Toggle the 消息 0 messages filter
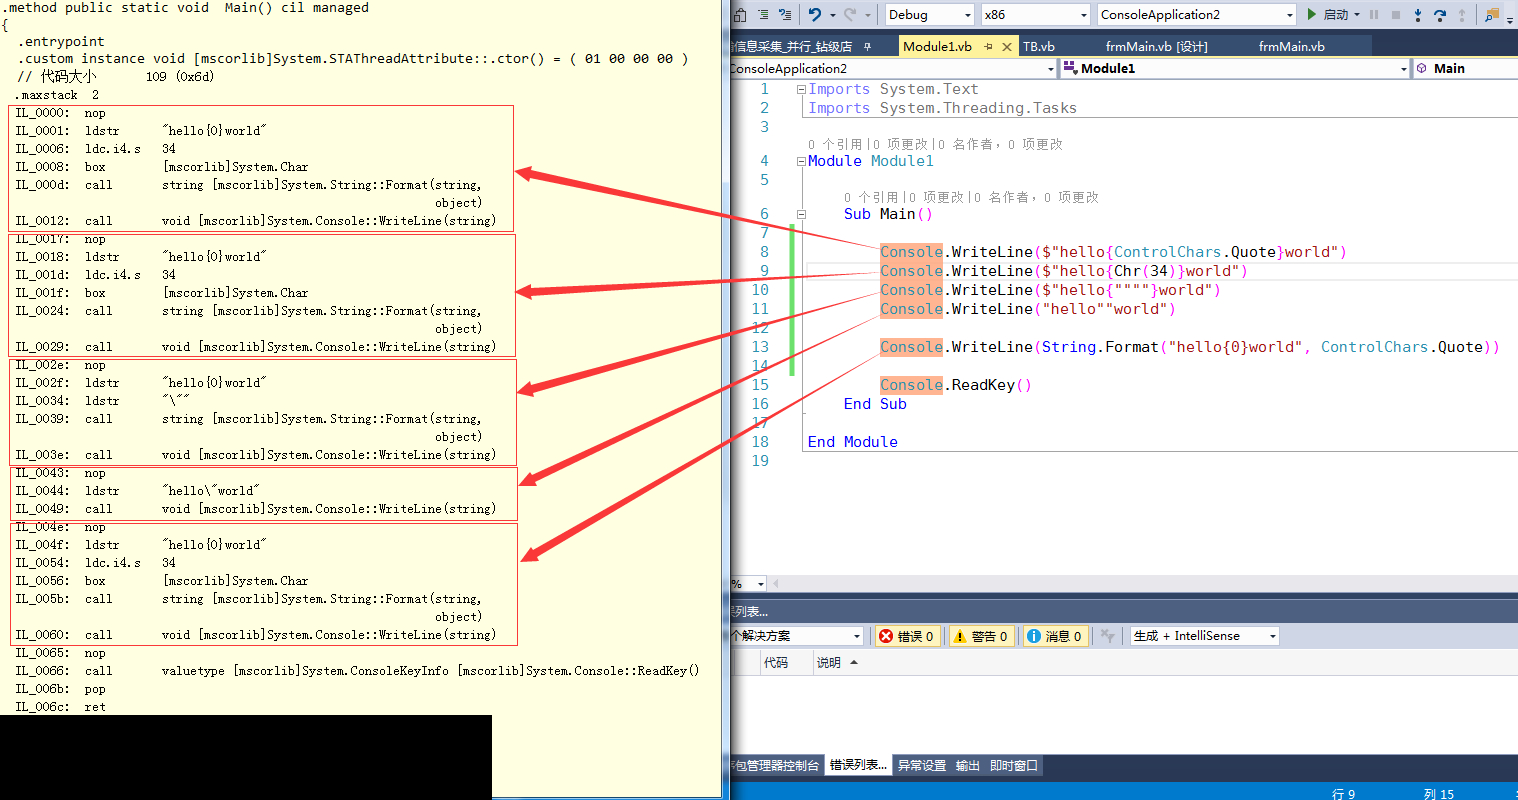The height and width of the screenshot is (800, 1518). coord(1055,636)
